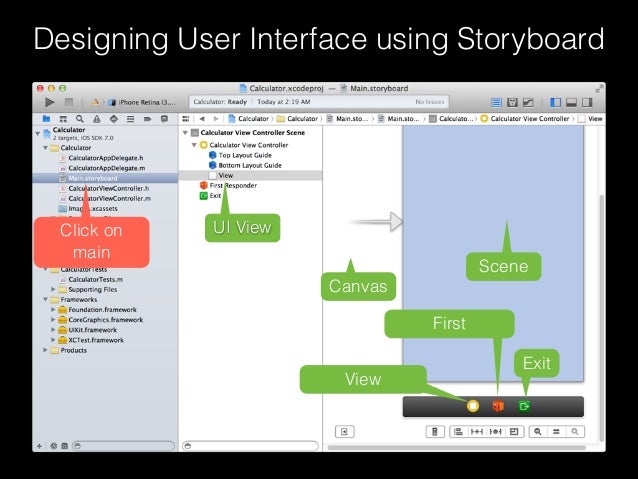Open the iPhone Retina scheme destination selector
This screenshot has width=638, height=479.
[142, 102]
